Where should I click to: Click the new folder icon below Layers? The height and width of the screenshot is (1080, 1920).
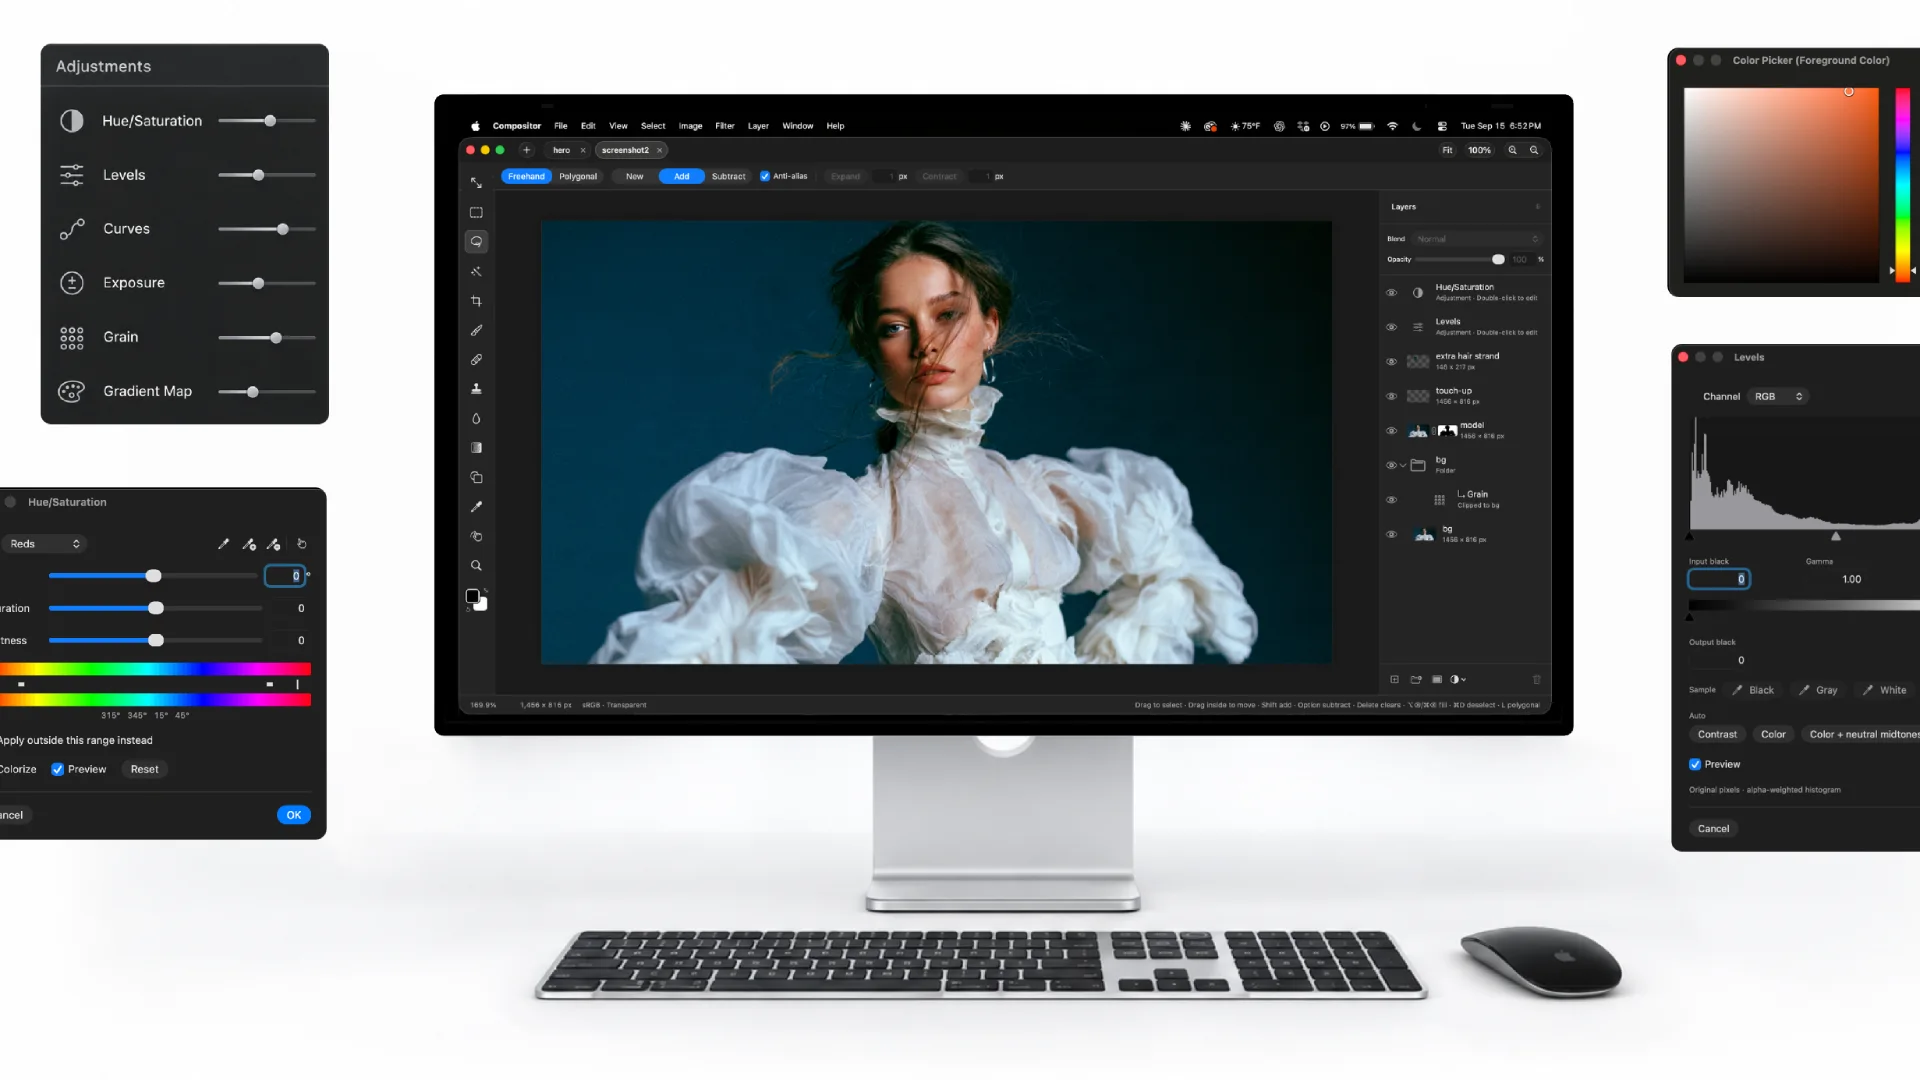(1416, 680)
